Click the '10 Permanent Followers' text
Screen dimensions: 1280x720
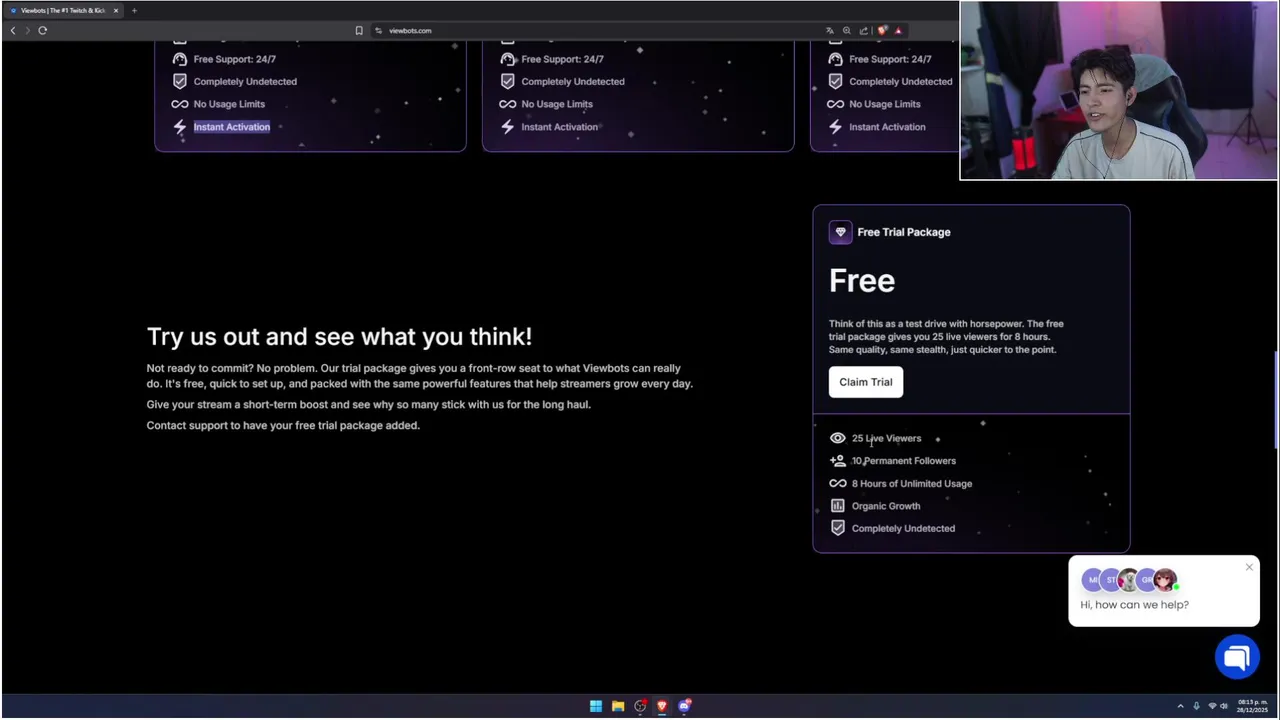[904, 461]
